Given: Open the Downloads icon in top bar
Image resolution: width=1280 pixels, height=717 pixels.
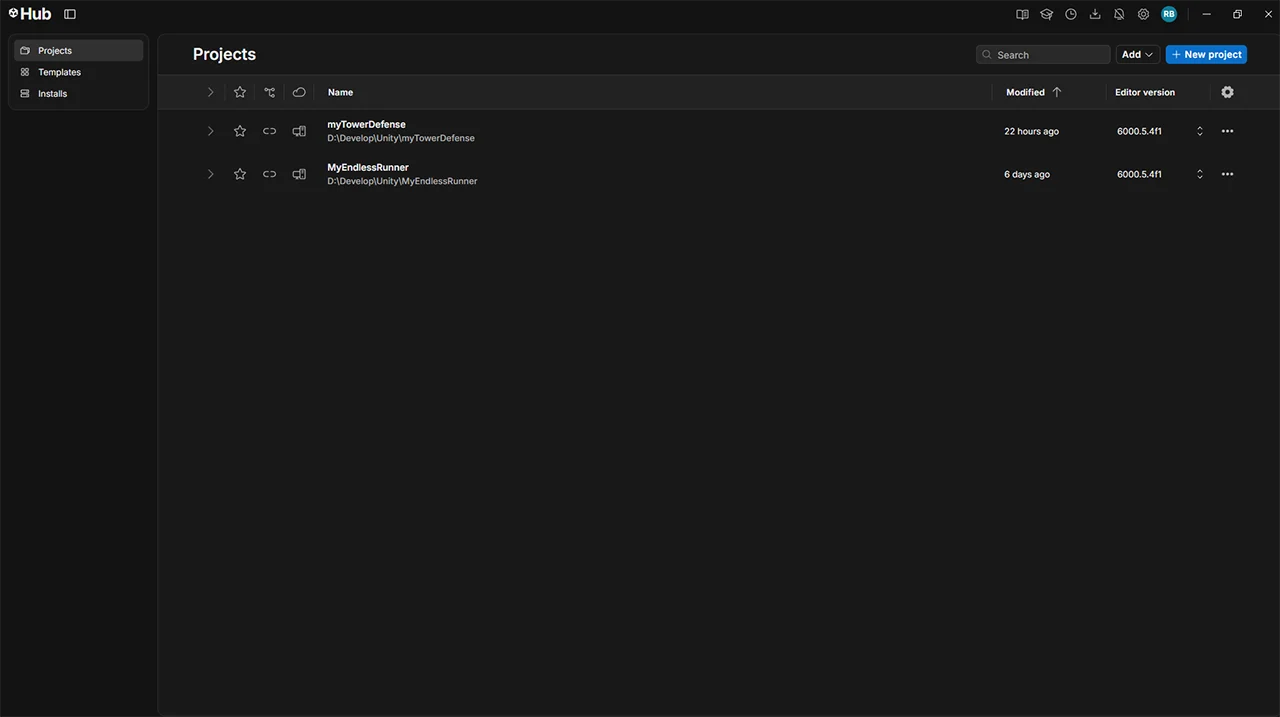Looking at the screenshot, I should tap(1095, 14).
